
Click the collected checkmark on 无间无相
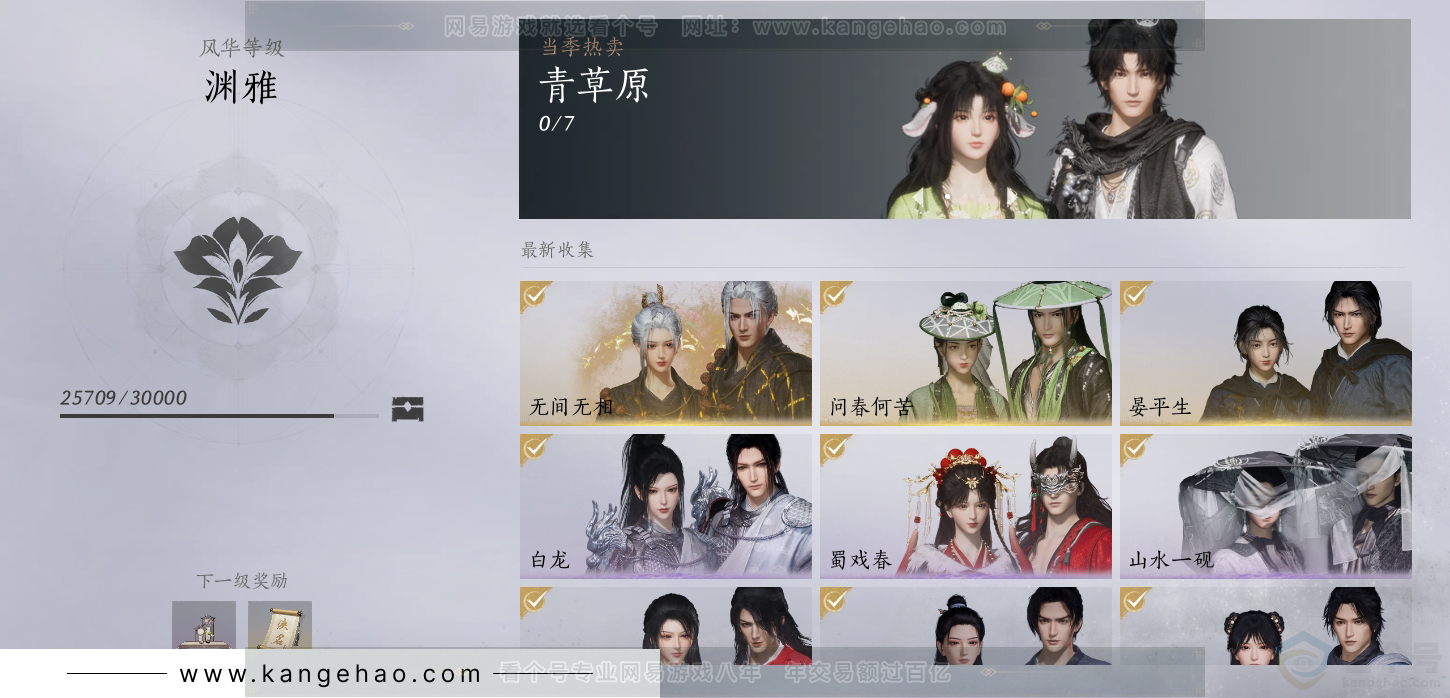536,295
